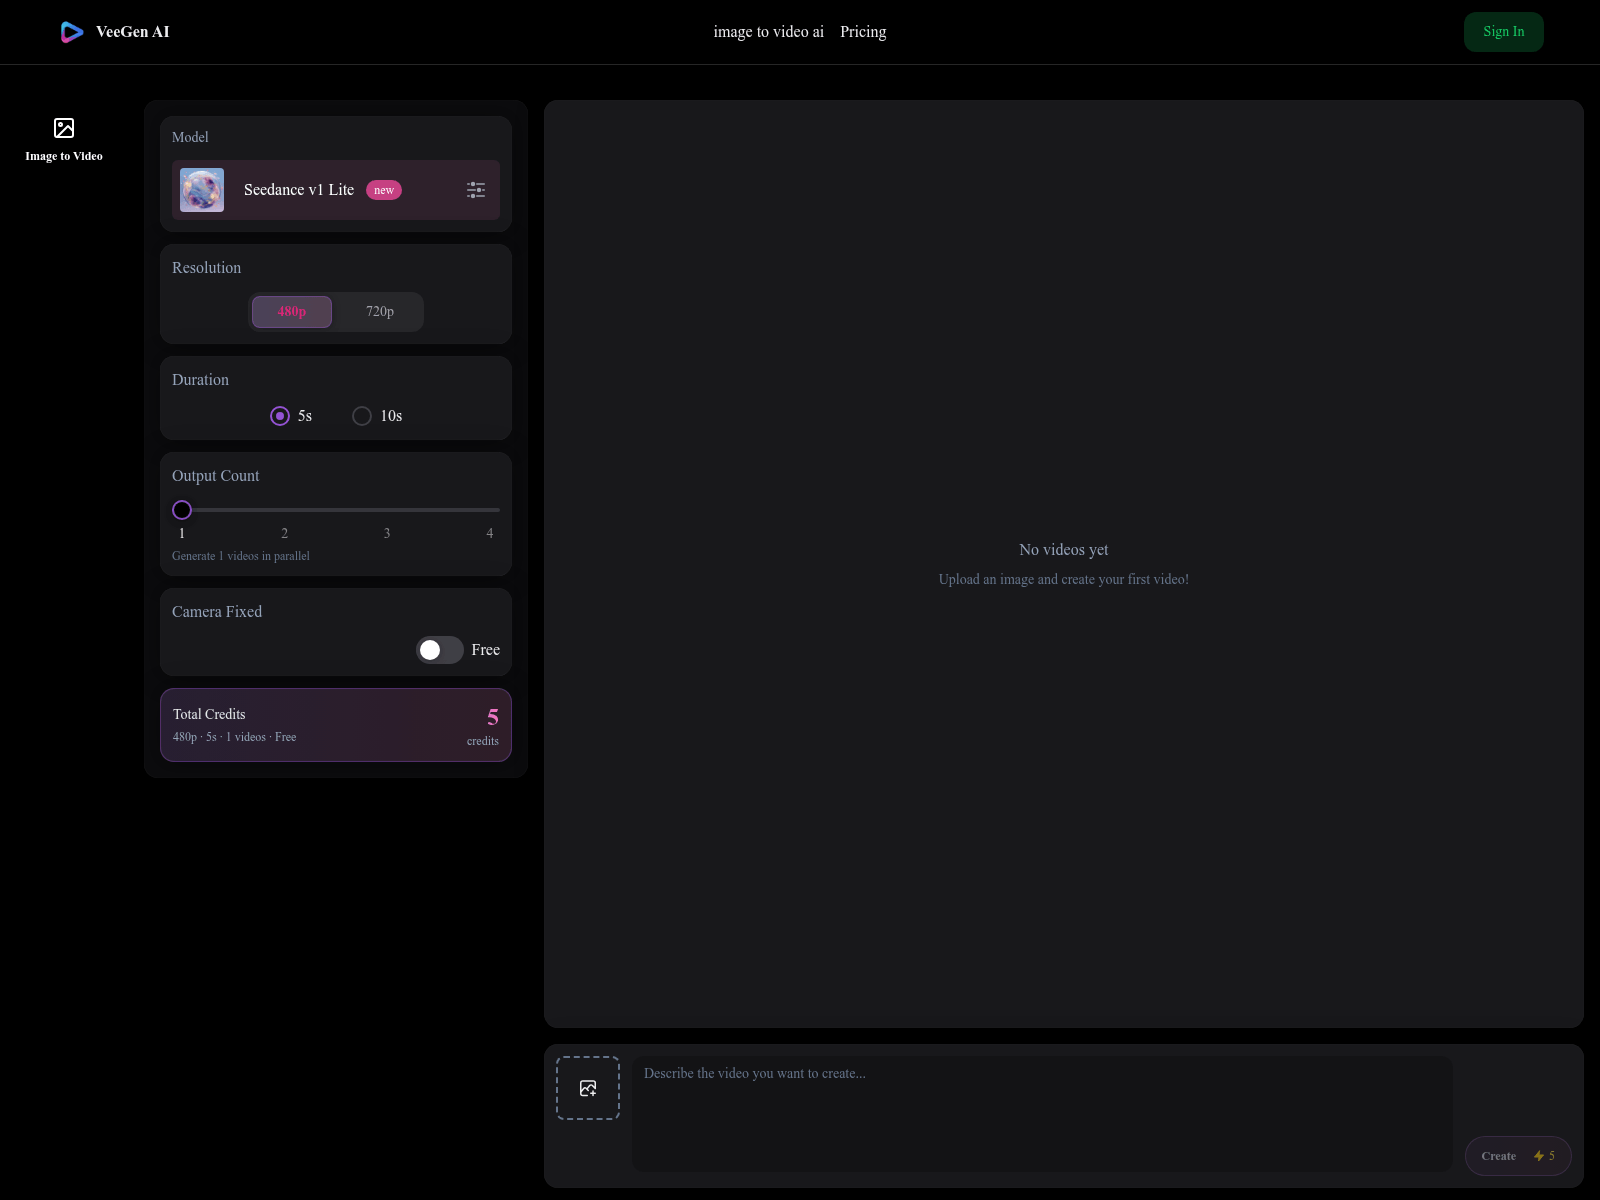Click the Sign In button
The width and height of the screenshot is (1600, 1200).
(x=1503, y=32)
